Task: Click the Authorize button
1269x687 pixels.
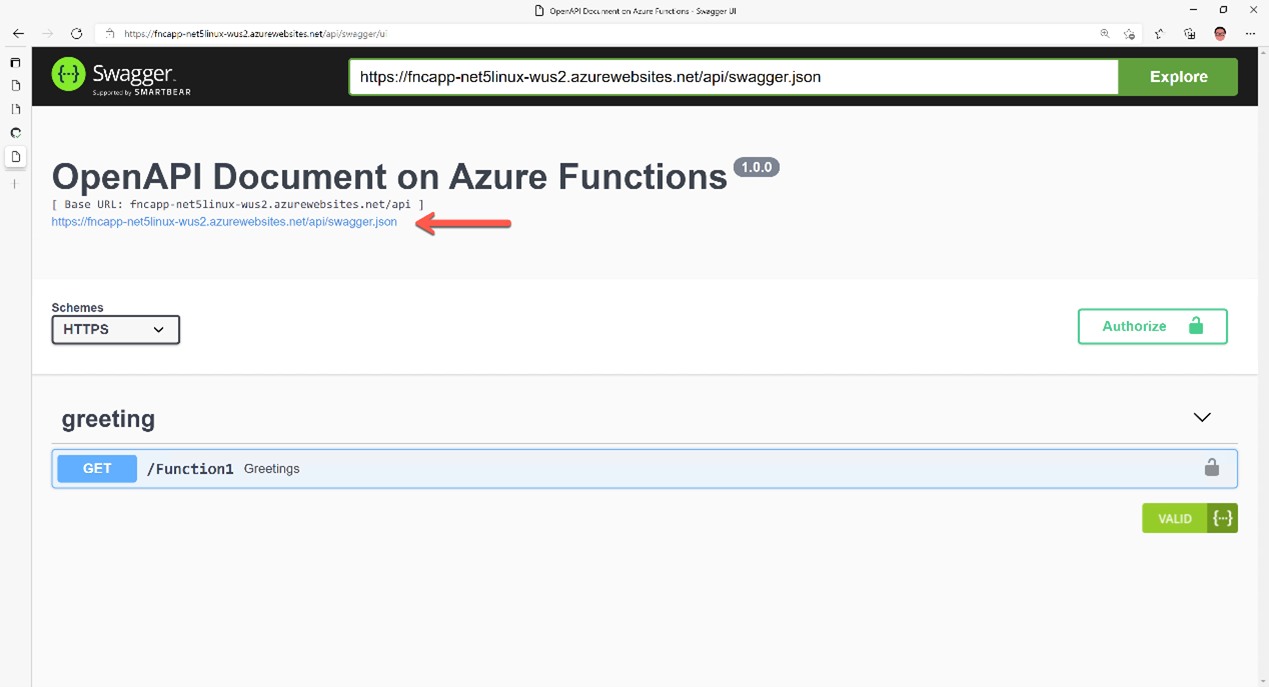Action: coord(1152,326)
